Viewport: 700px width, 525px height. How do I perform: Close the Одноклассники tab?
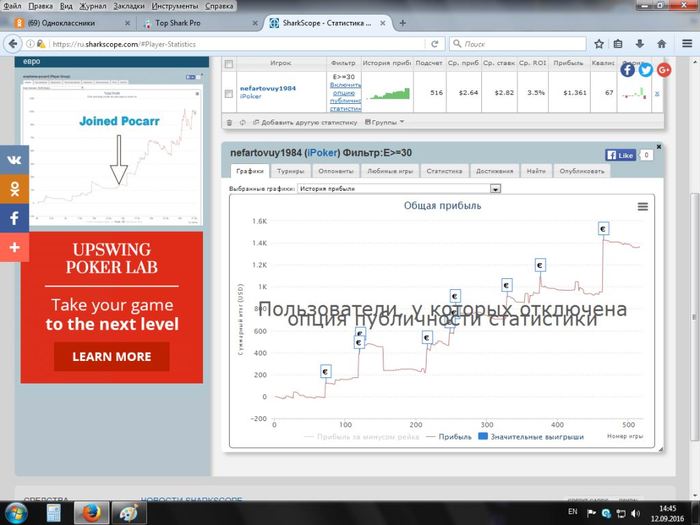(x=127, y=23)
